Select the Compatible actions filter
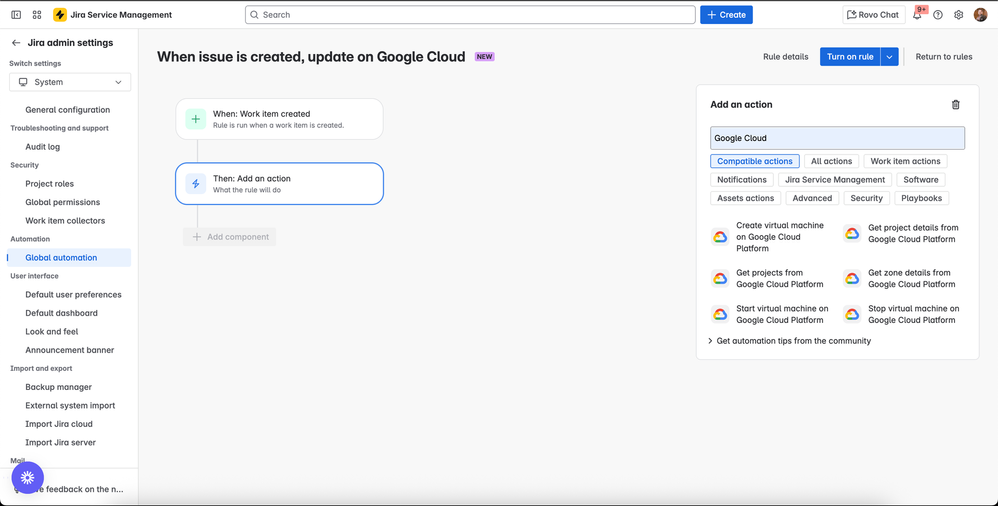The width and height of the screenshot is (998, 506). point(755,161)
